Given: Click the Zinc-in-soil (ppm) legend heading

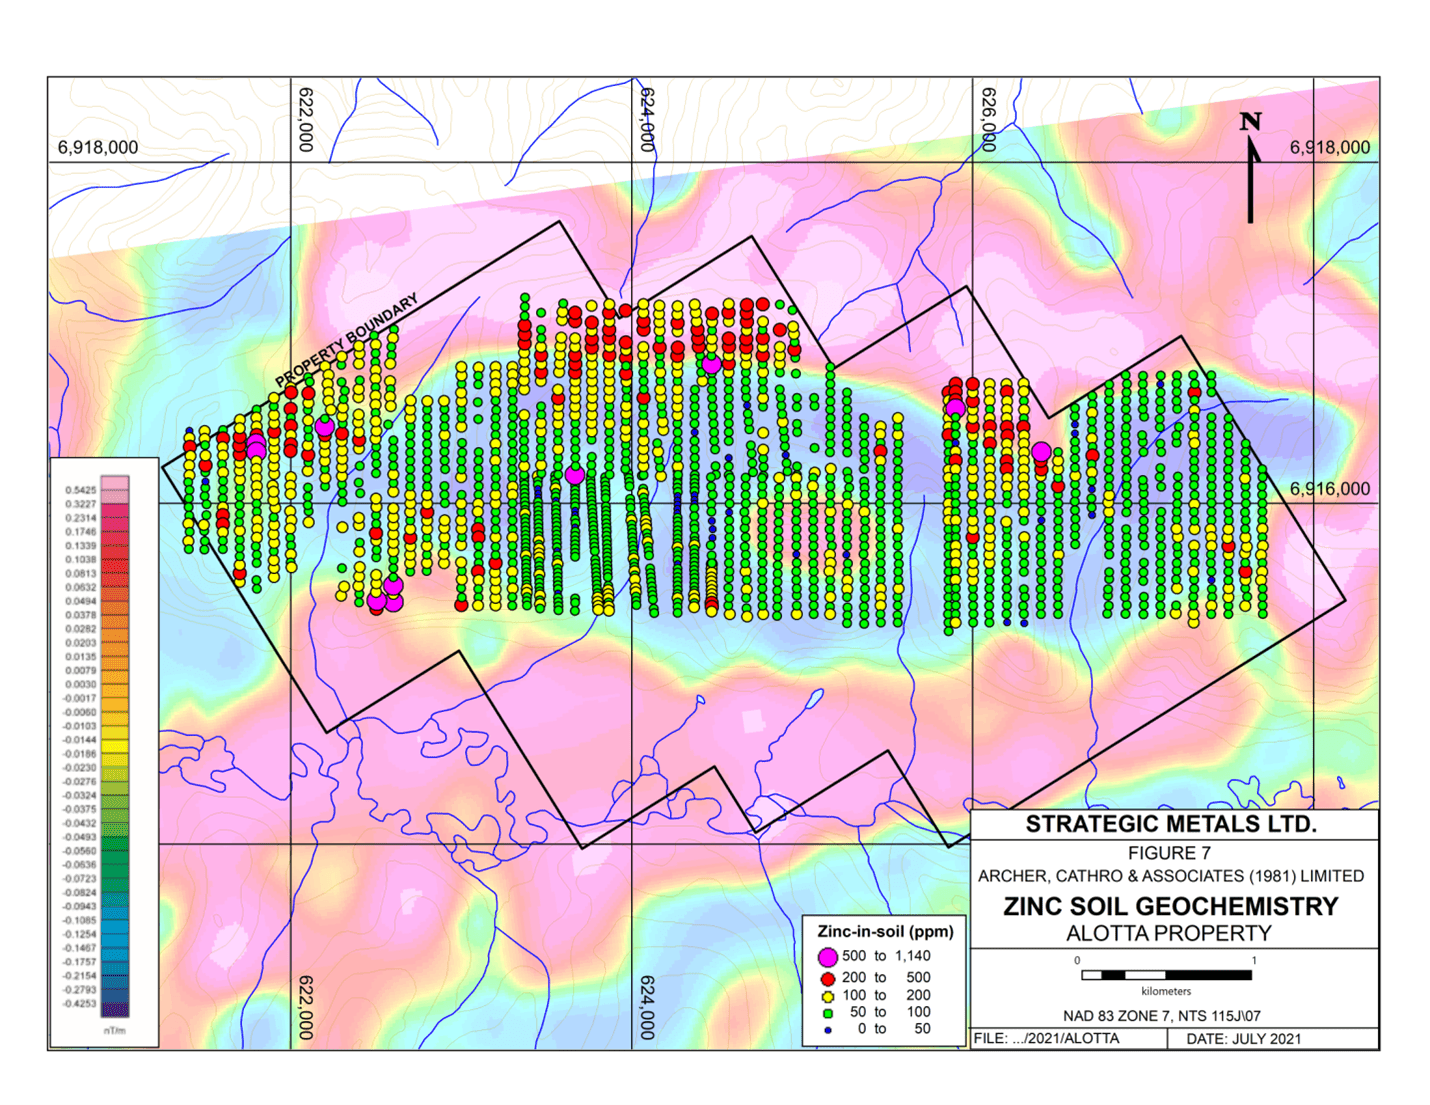Looking at the screenshot, I should click(x=885, y=931).
